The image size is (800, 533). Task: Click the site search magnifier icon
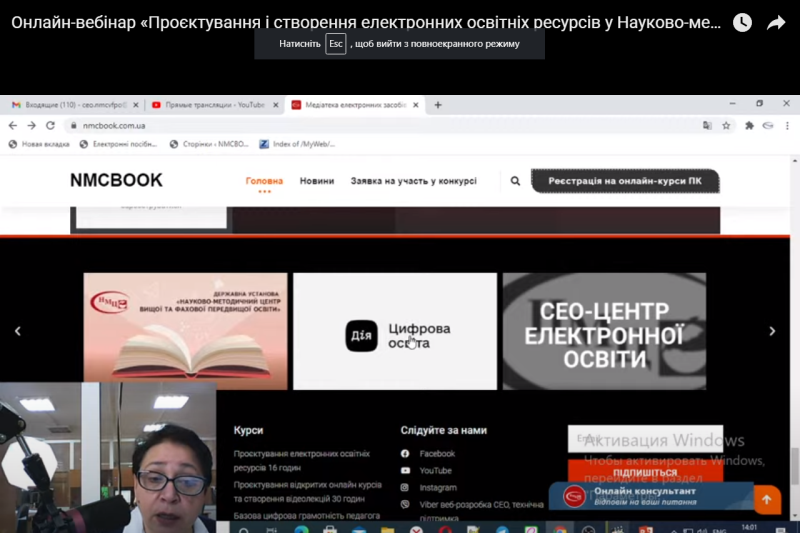(515, 181)
